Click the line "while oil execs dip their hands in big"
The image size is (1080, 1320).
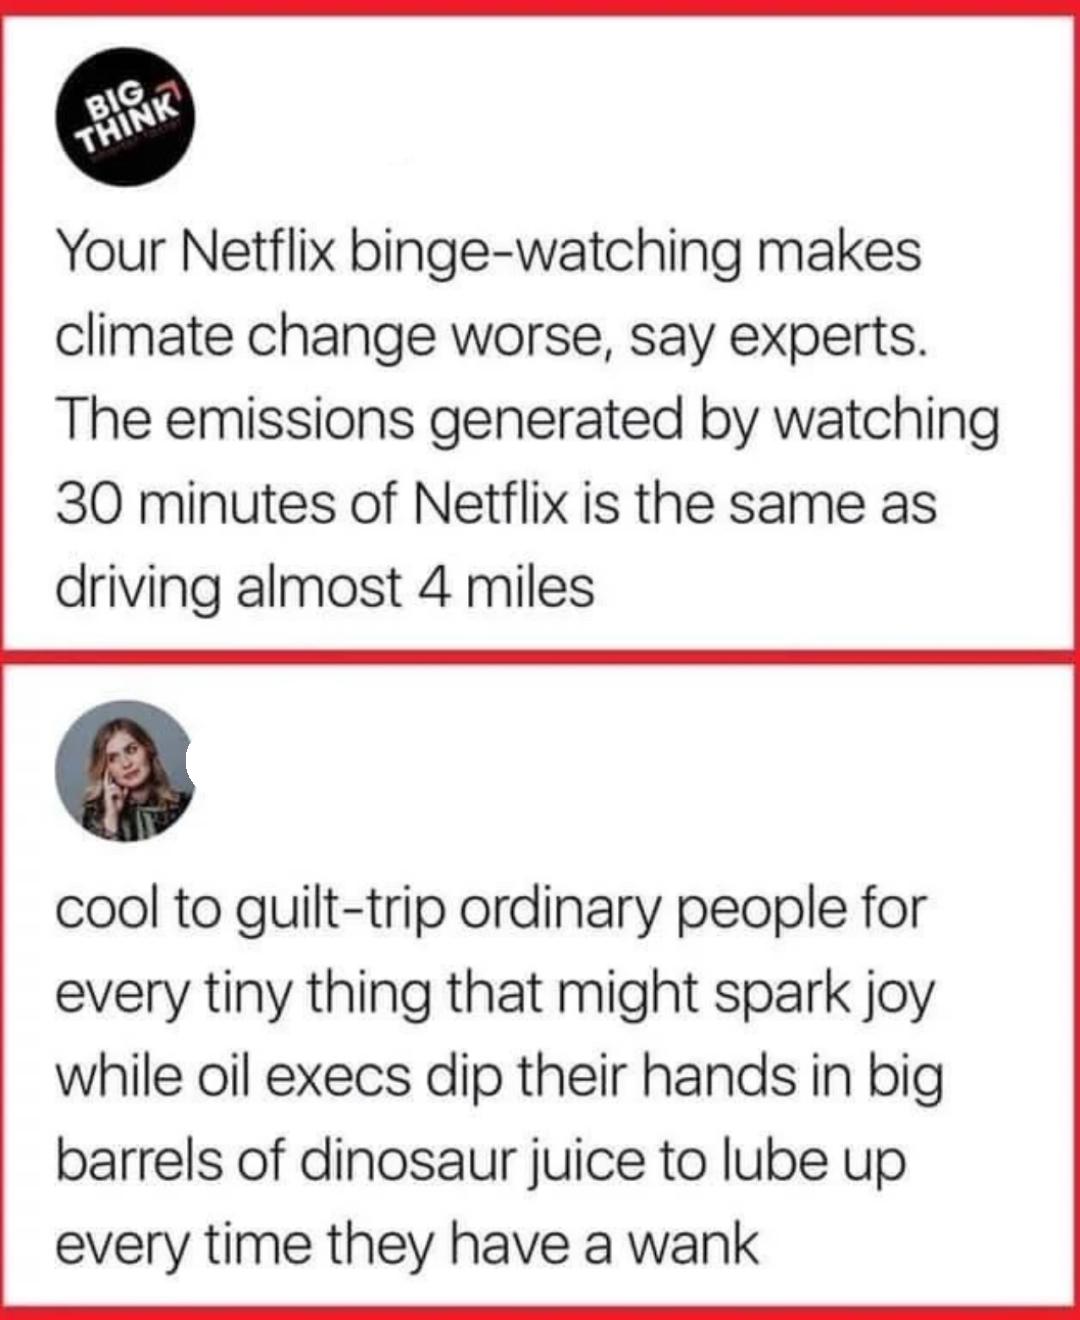(x=499, y=1078)
